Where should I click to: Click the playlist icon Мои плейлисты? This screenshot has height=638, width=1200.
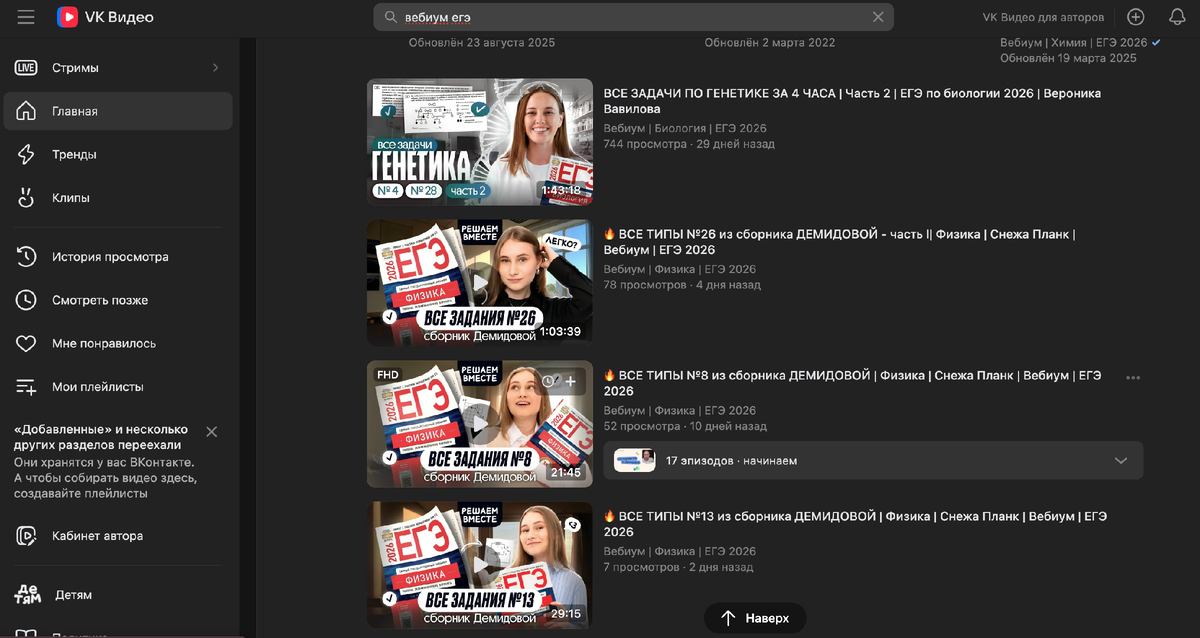point(26,387)
